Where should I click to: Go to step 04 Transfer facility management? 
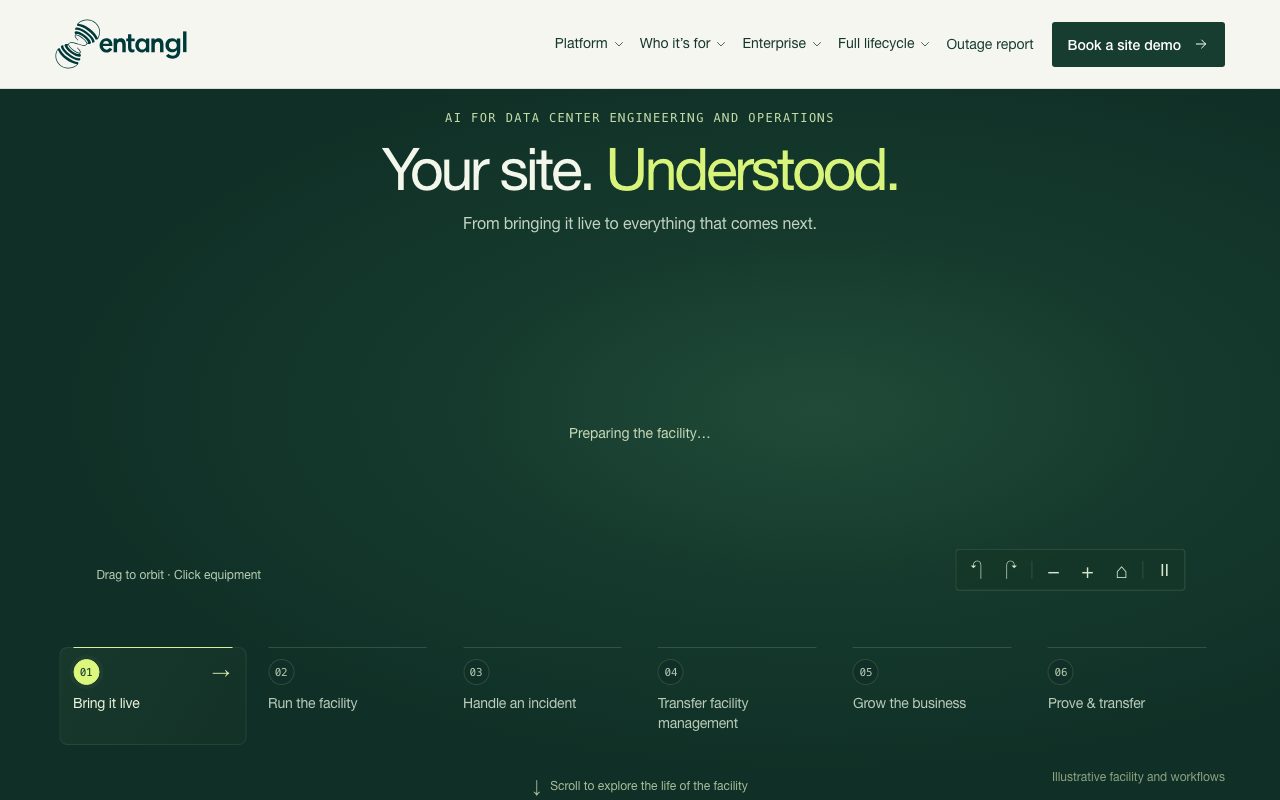pos(737,695)
